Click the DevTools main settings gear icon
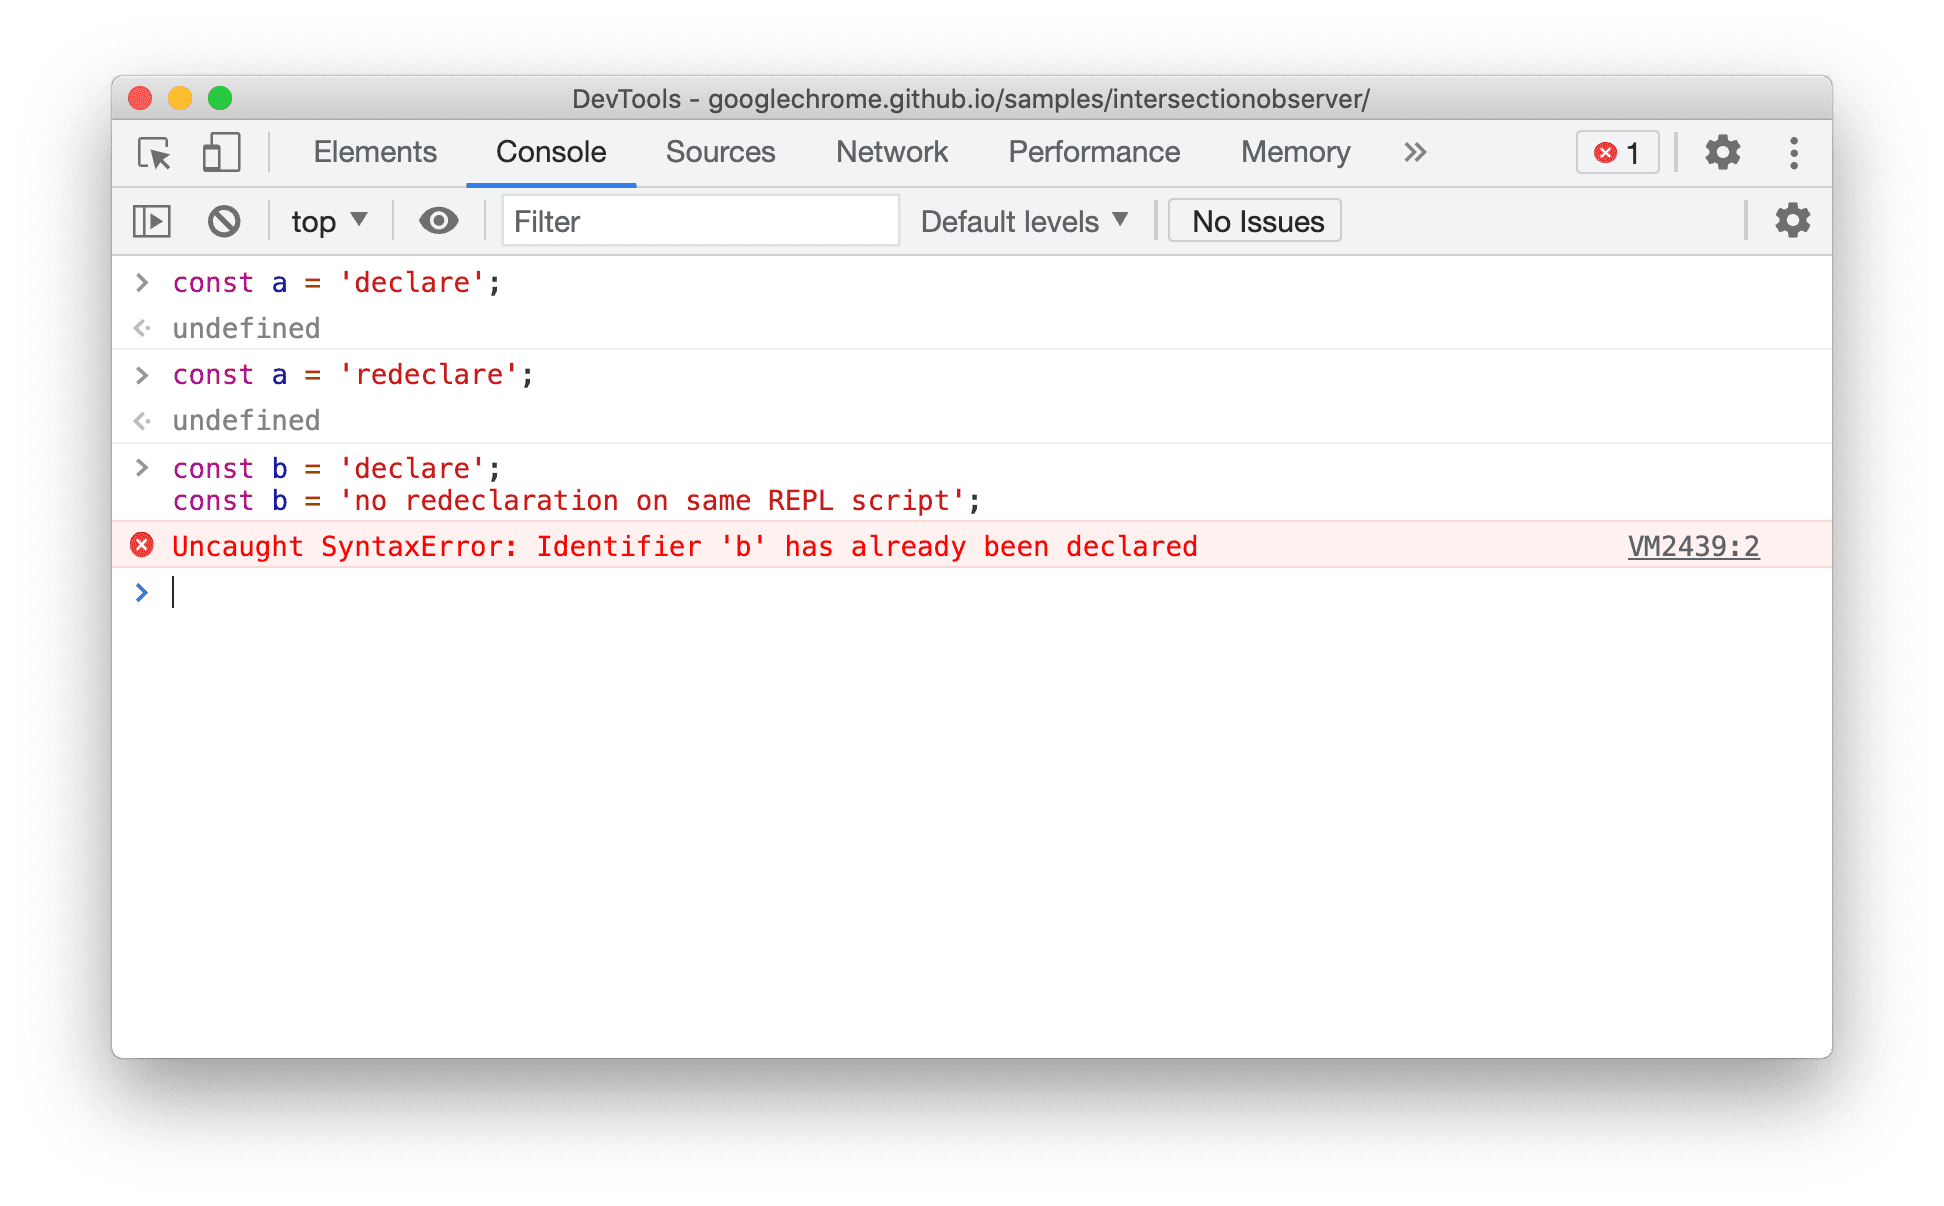 click(x=1722, y=153)
